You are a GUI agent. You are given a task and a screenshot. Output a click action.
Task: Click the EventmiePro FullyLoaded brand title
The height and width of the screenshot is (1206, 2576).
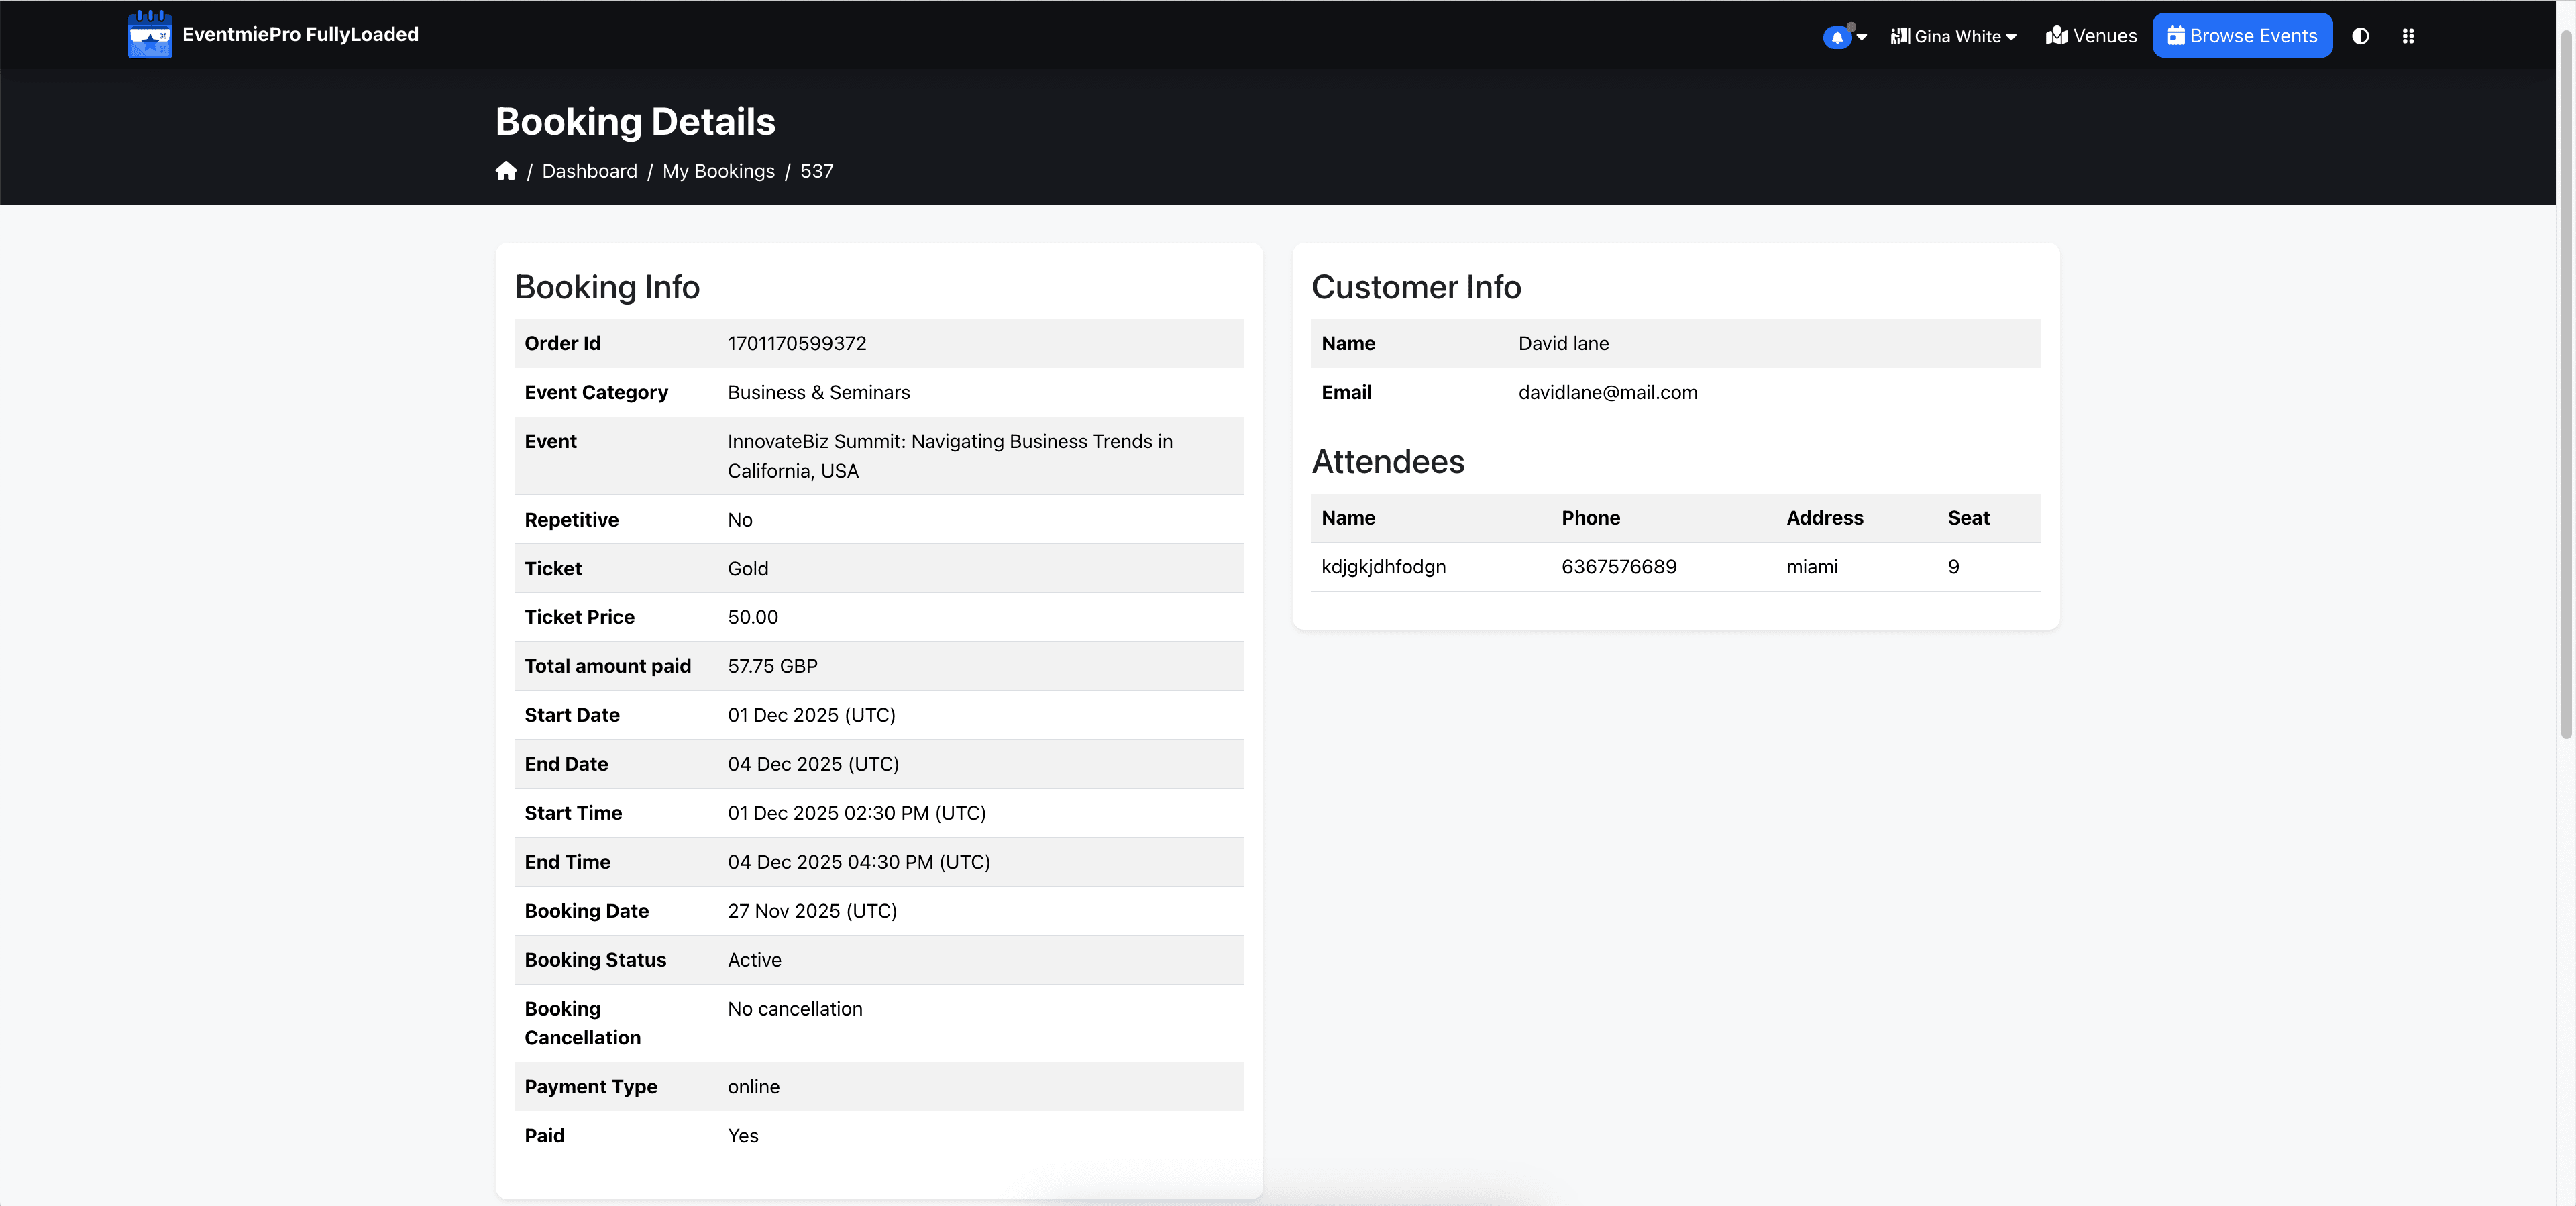pos(300,34)
